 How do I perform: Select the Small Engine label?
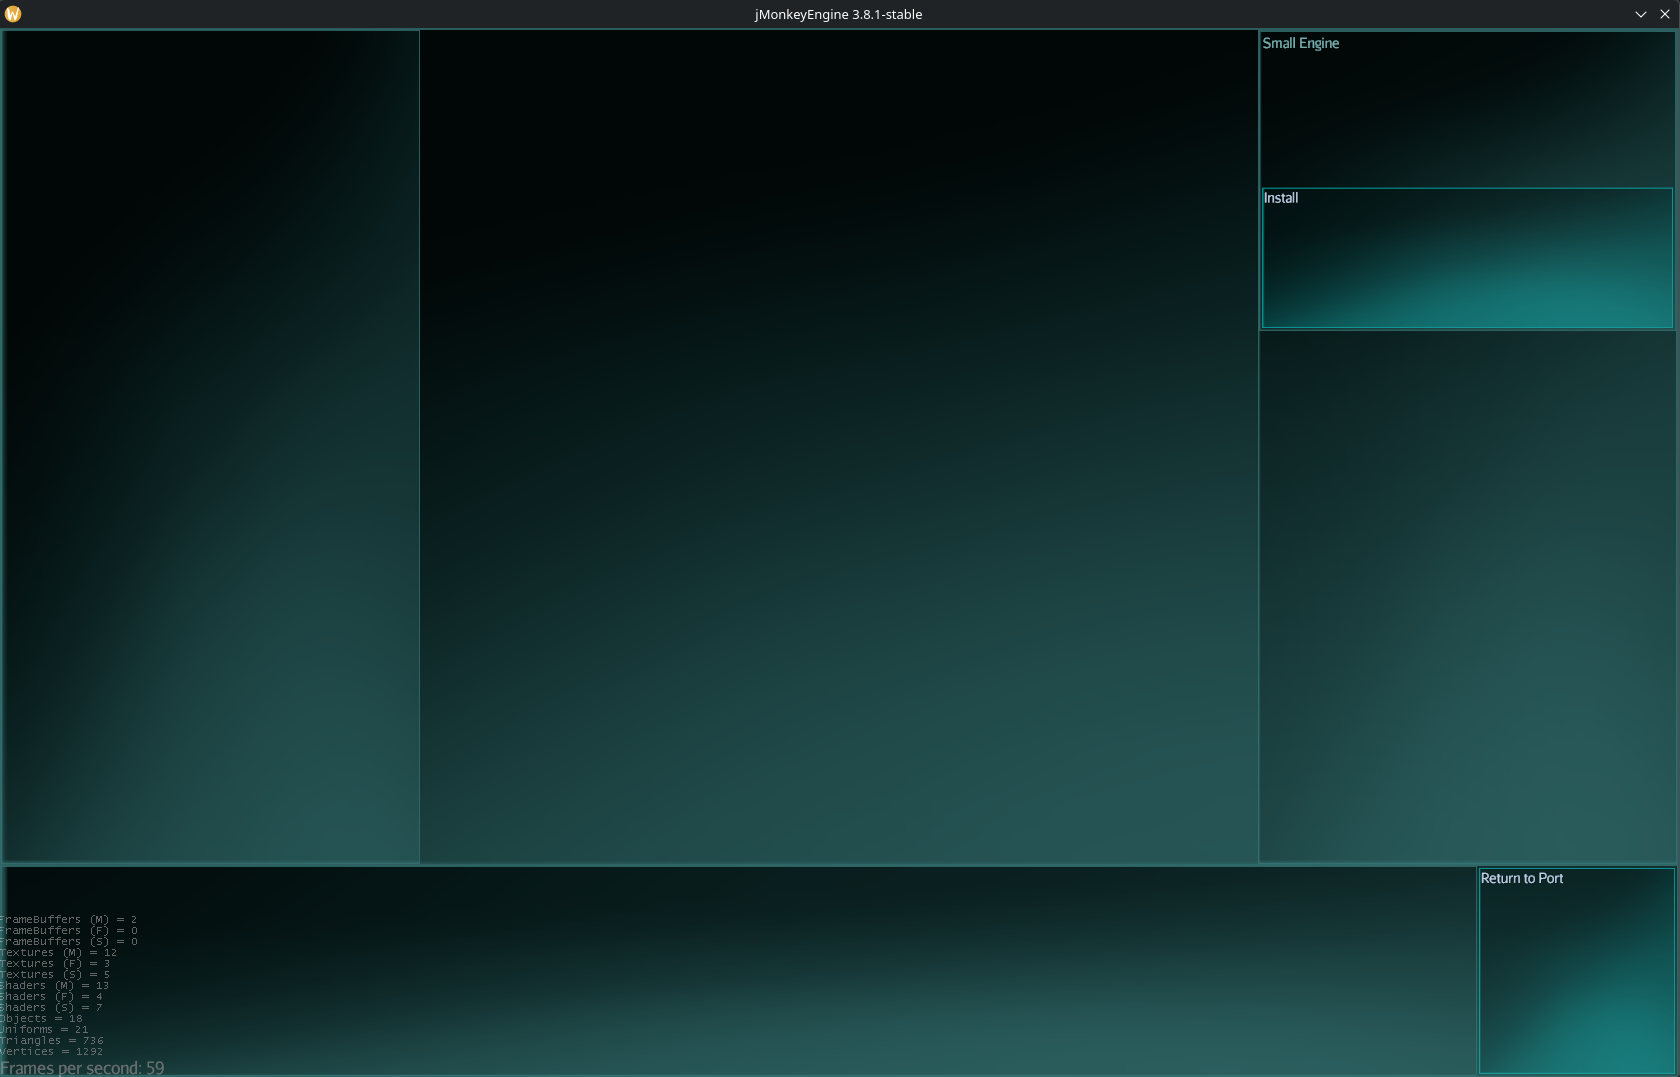tap(1300, 43)
